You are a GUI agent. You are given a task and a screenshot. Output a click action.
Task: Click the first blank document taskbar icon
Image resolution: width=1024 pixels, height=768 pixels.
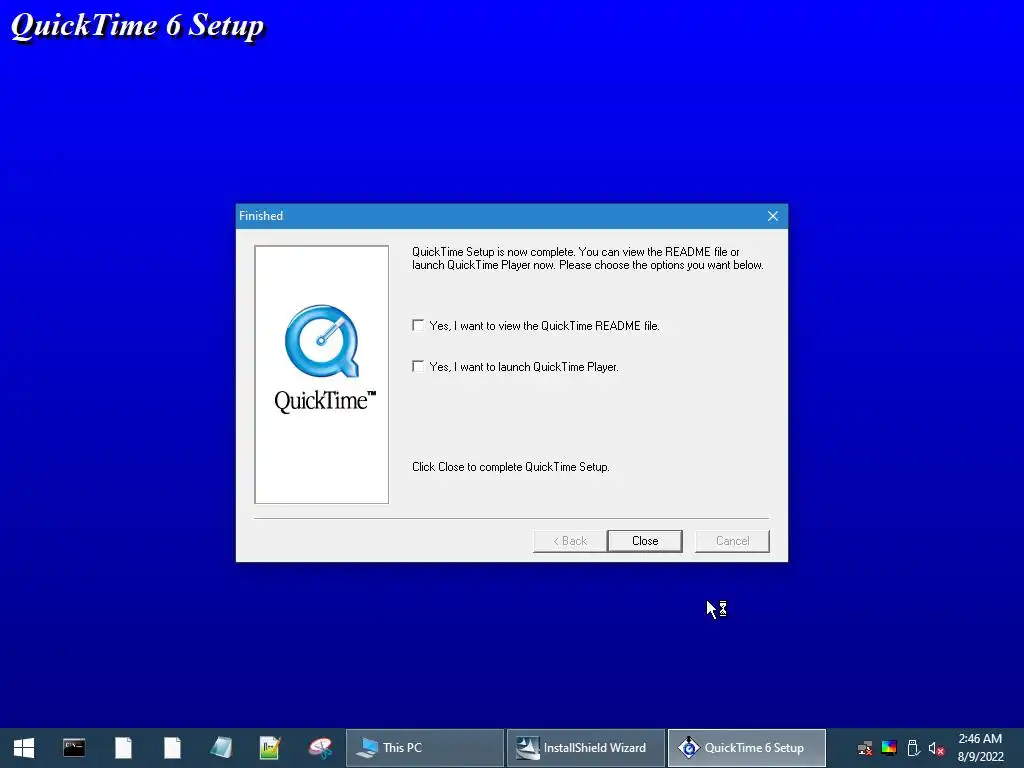coord(123,748)
